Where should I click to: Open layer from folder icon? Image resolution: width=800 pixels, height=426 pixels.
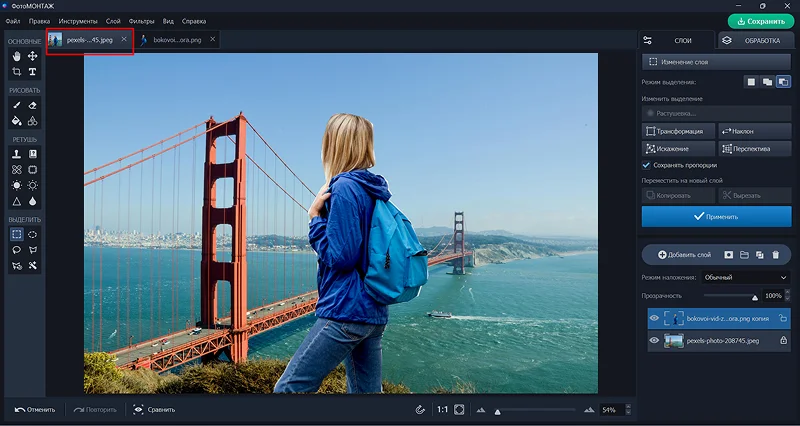coord(744,255)
